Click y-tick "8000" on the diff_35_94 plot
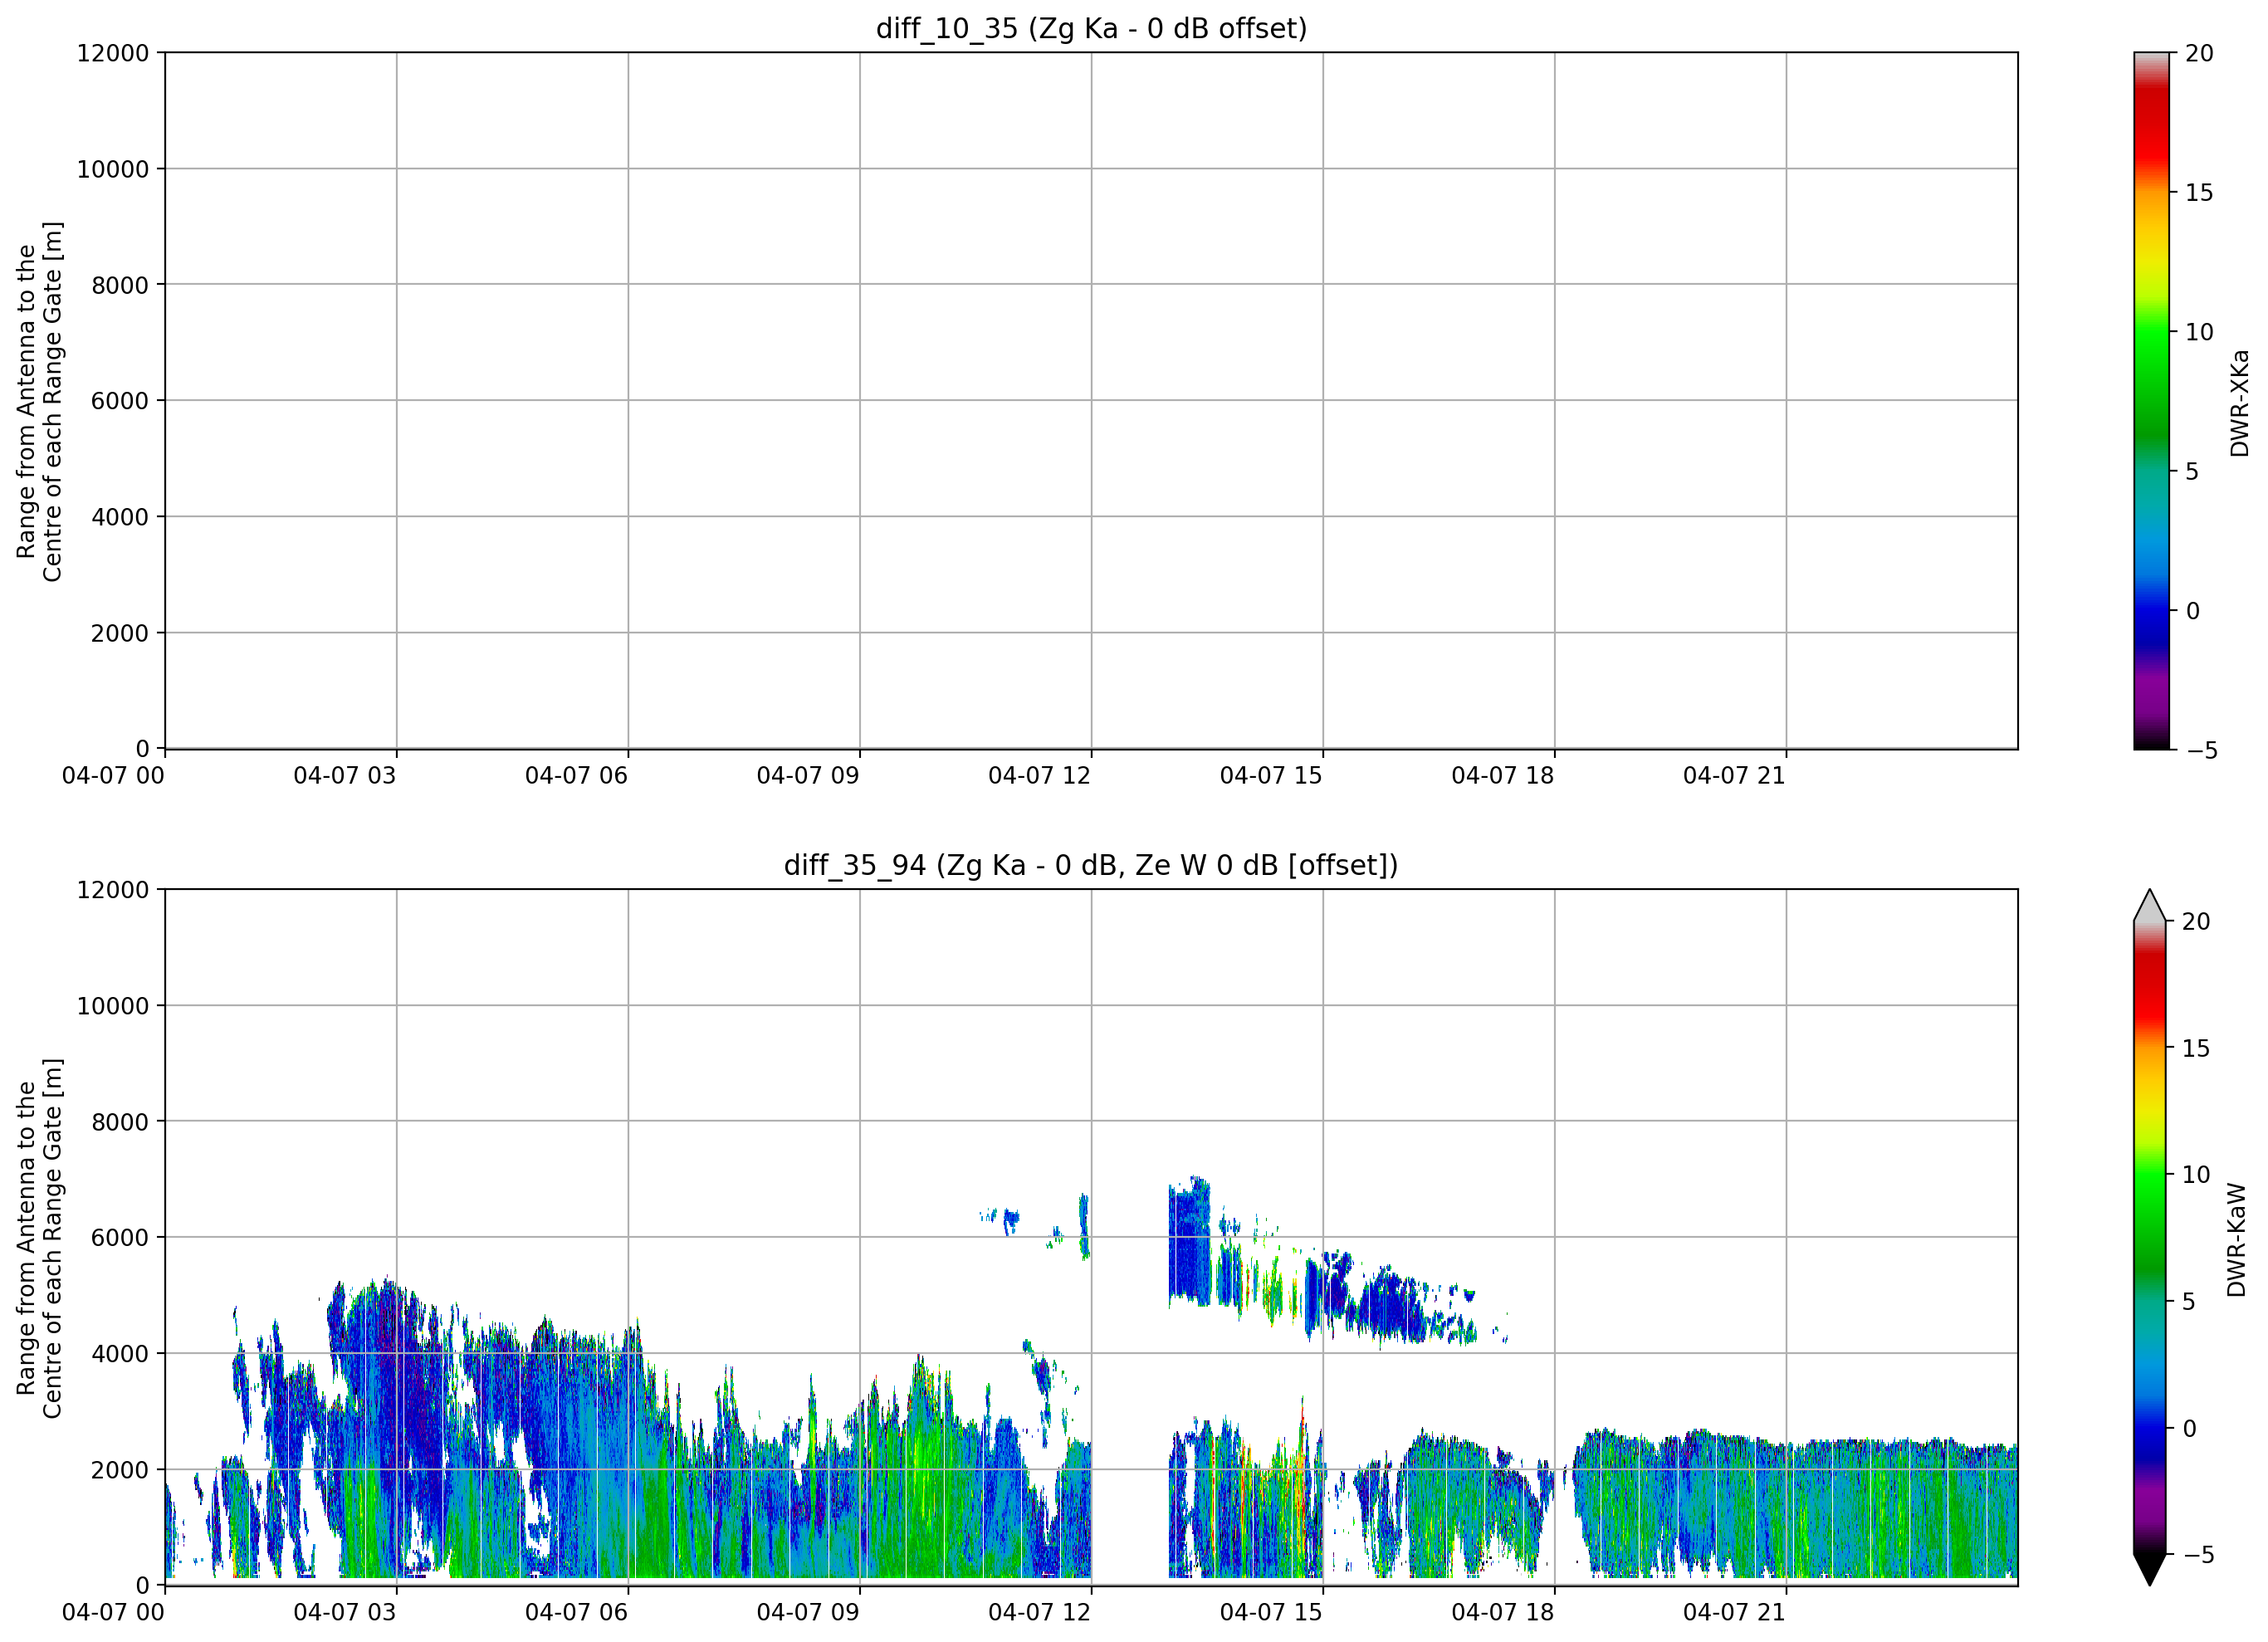2268x1642 pixels. [x=120, y=1122]
